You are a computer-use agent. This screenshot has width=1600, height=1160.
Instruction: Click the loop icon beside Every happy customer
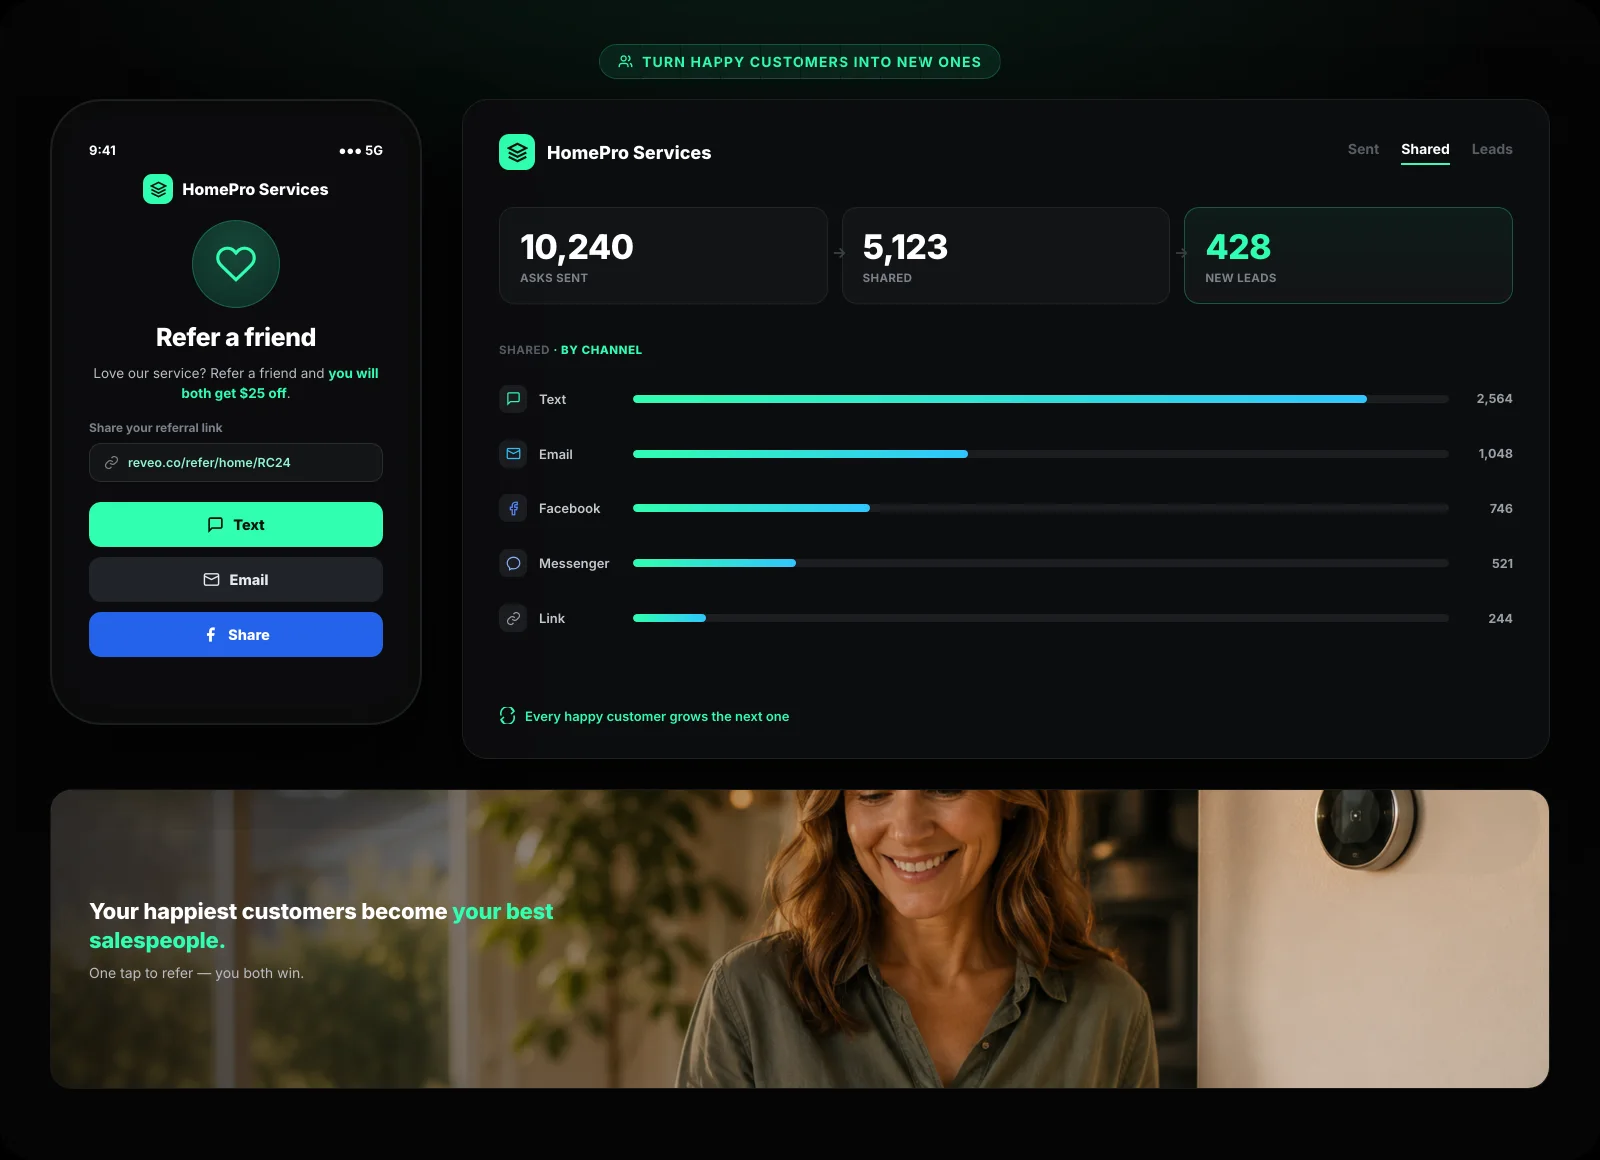pos(507,716)
